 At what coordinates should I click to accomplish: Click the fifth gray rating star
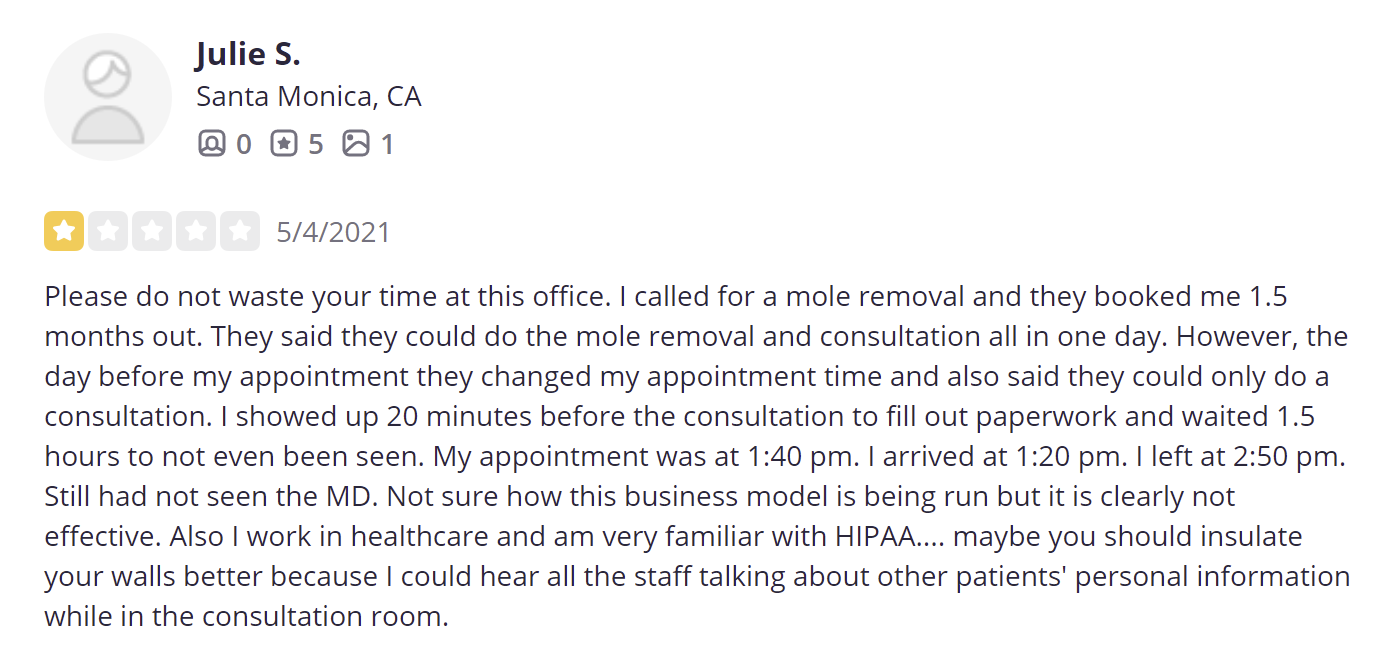pyautogui.click(x=240, y=231)
